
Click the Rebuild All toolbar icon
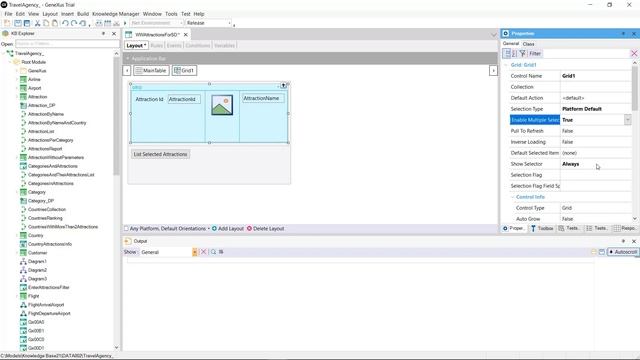[108, 23]
